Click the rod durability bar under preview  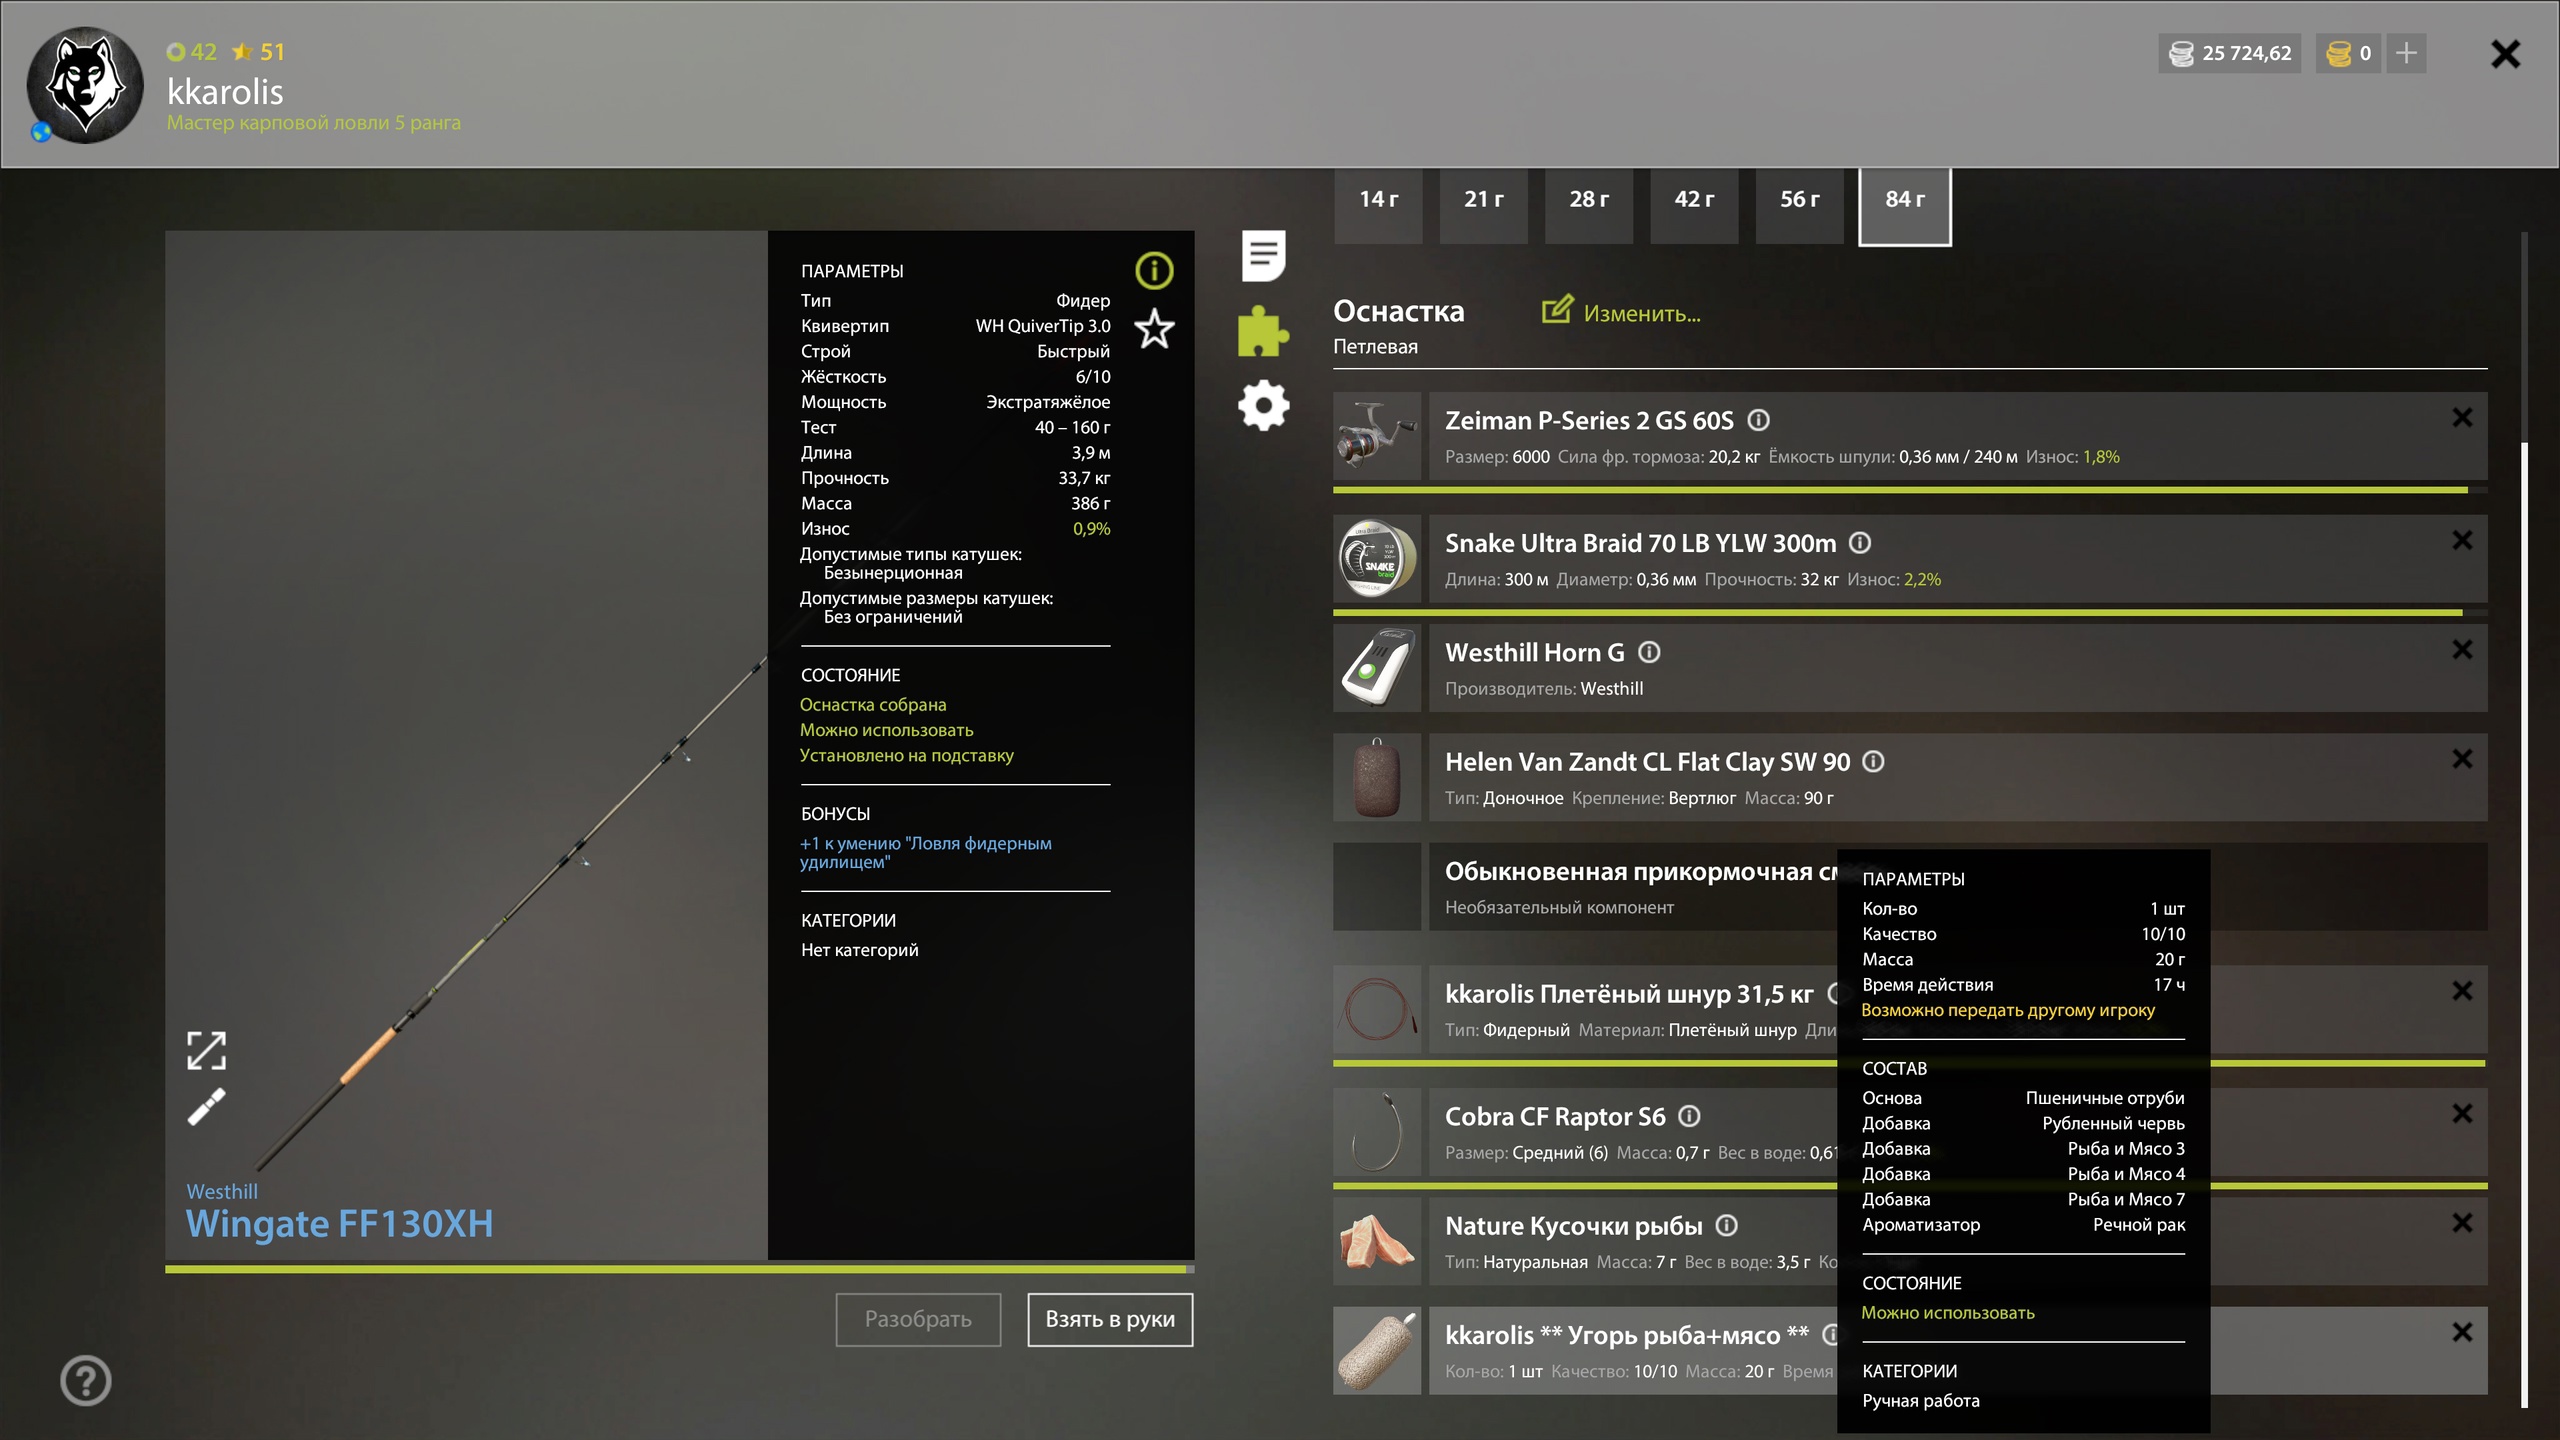tap(679, 1269)
